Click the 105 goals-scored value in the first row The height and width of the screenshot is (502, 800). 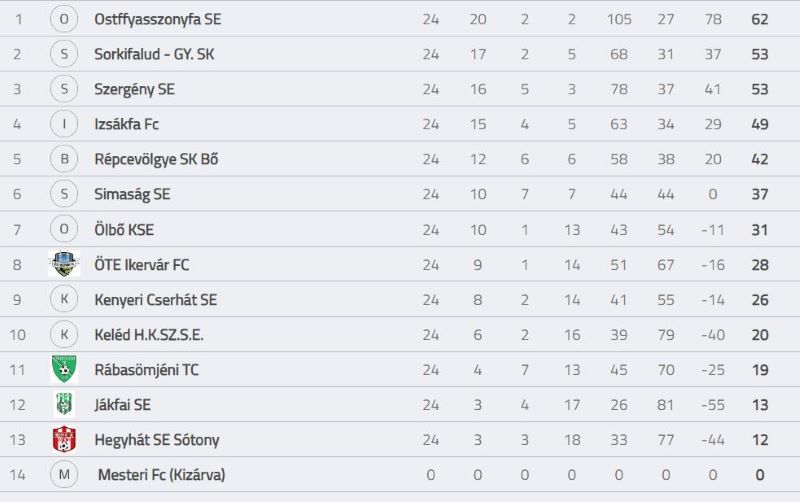click(619, 19)
